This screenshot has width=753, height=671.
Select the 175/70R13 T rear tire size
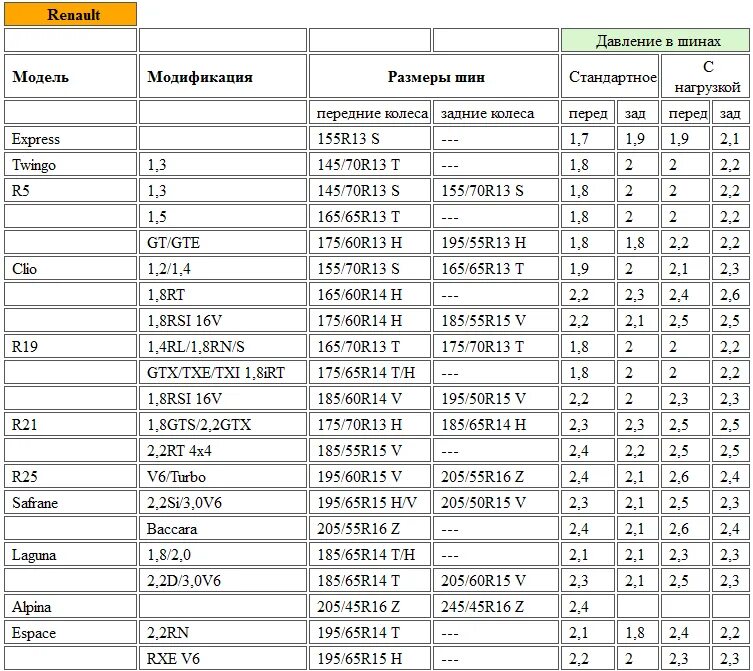point(496,346)
